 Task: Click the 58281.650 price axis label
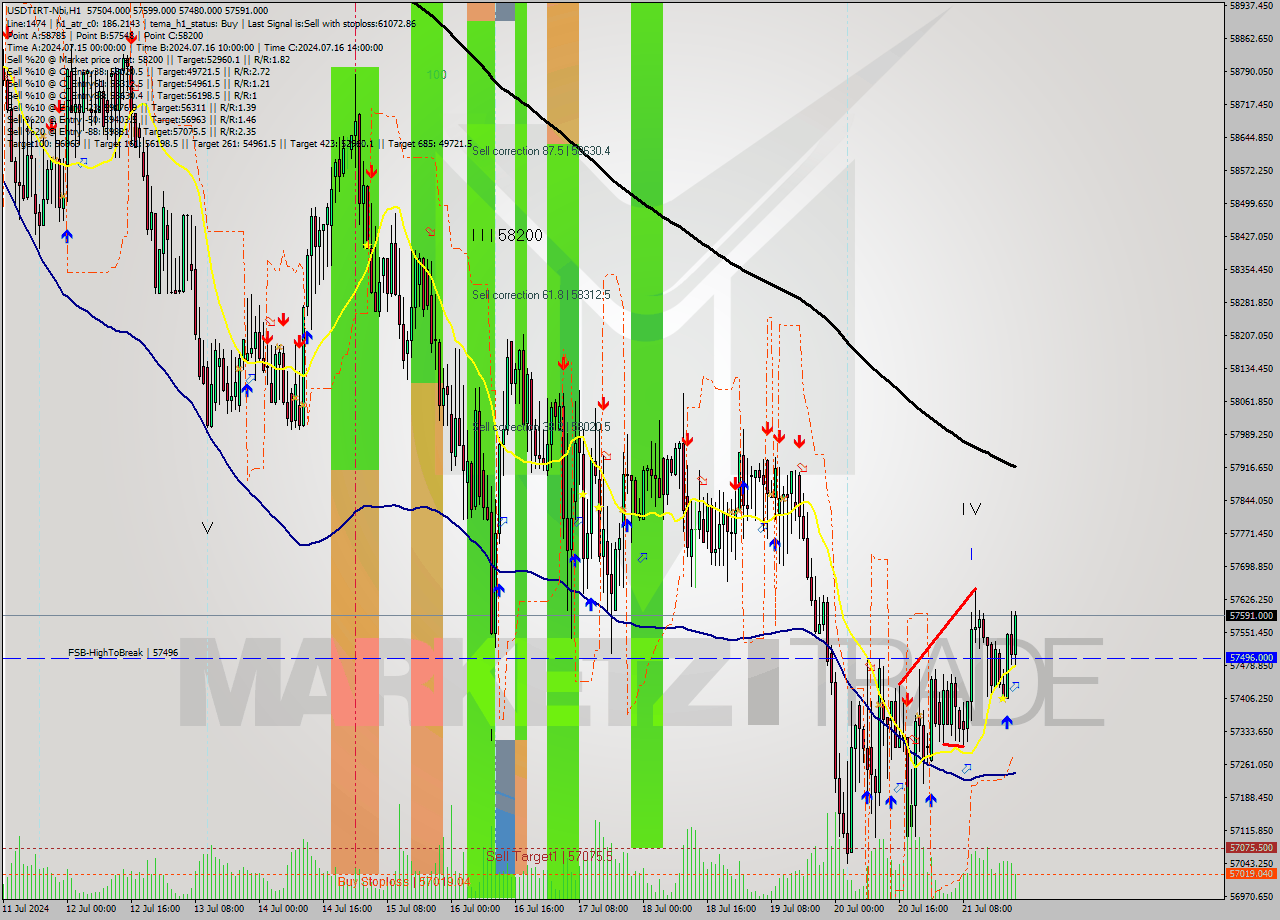click(1253, 302)
